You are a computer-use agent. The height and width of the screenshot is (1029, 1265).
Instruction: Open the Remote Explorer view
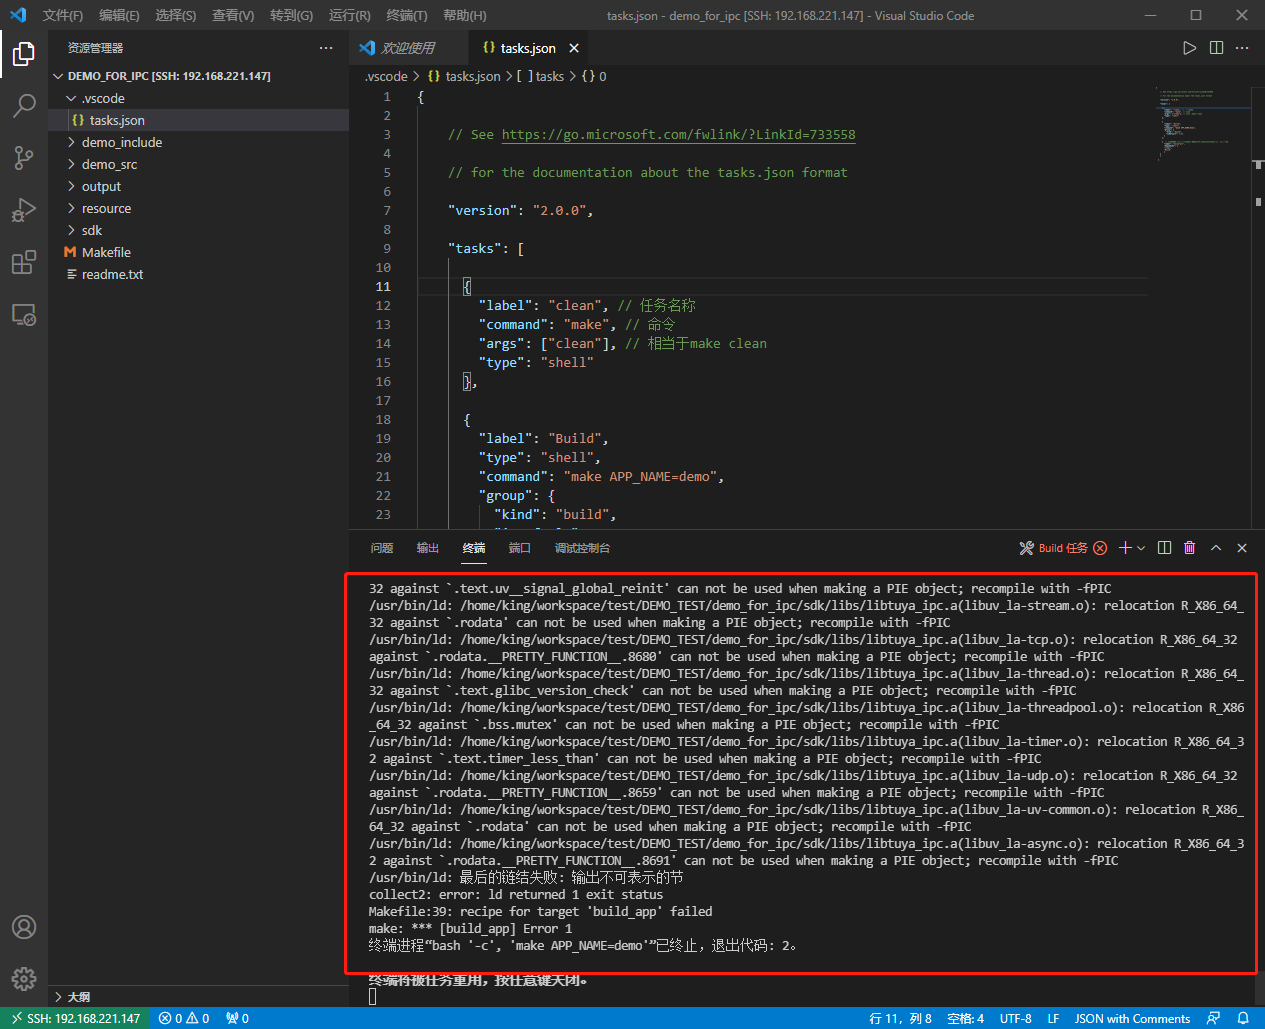[24, 314]
